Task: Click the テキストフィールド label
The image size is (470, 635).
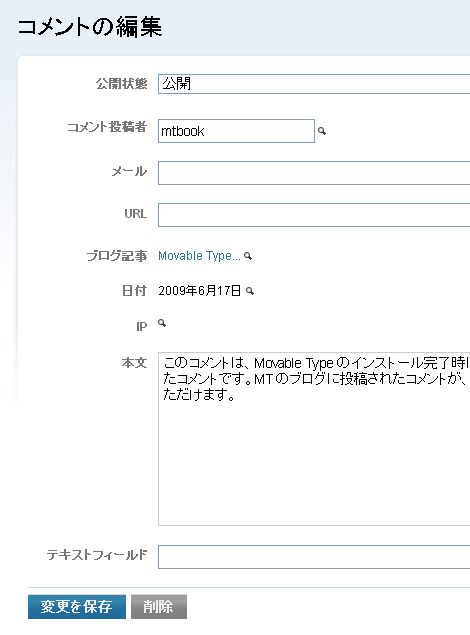Action: click(97, 554)
